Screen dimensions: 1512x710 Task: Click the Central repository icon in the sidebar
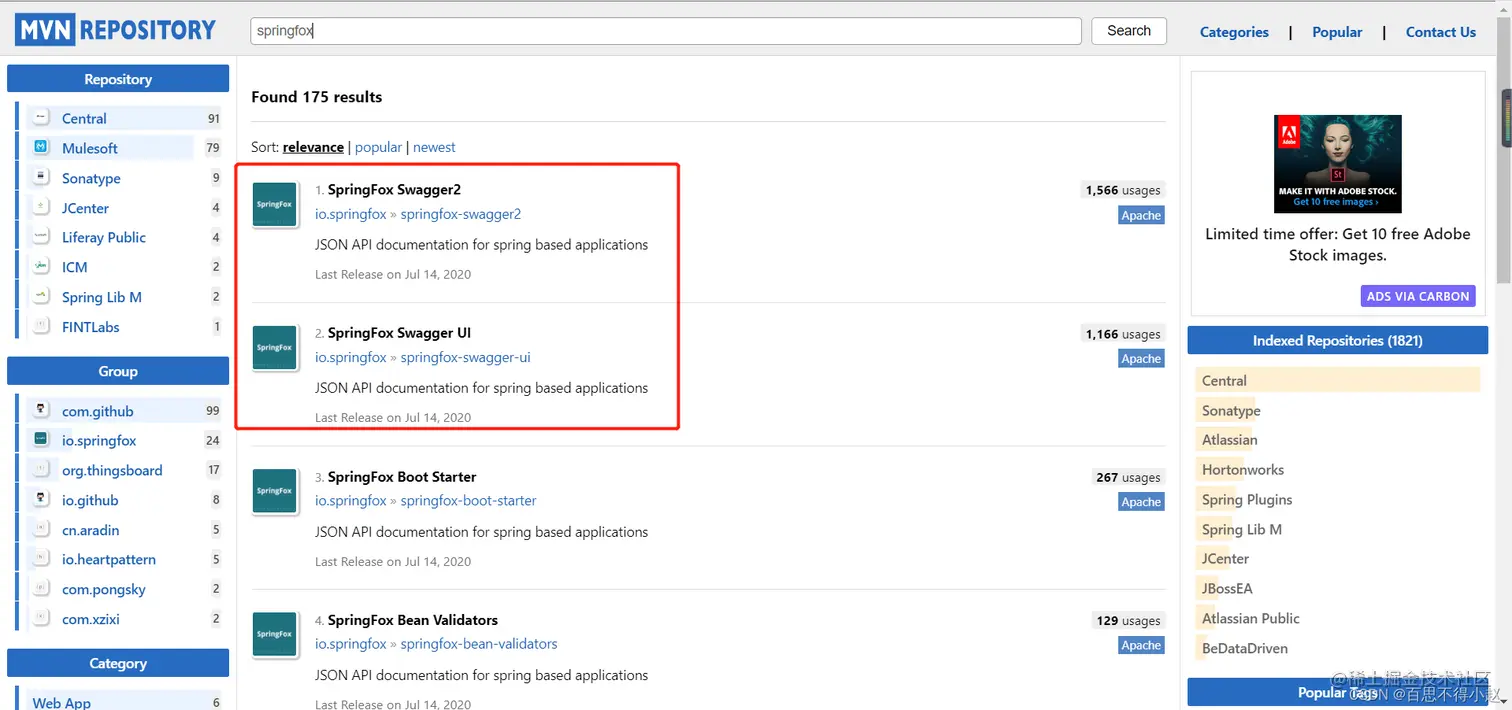pyautogui.click(x=41, y=118)
